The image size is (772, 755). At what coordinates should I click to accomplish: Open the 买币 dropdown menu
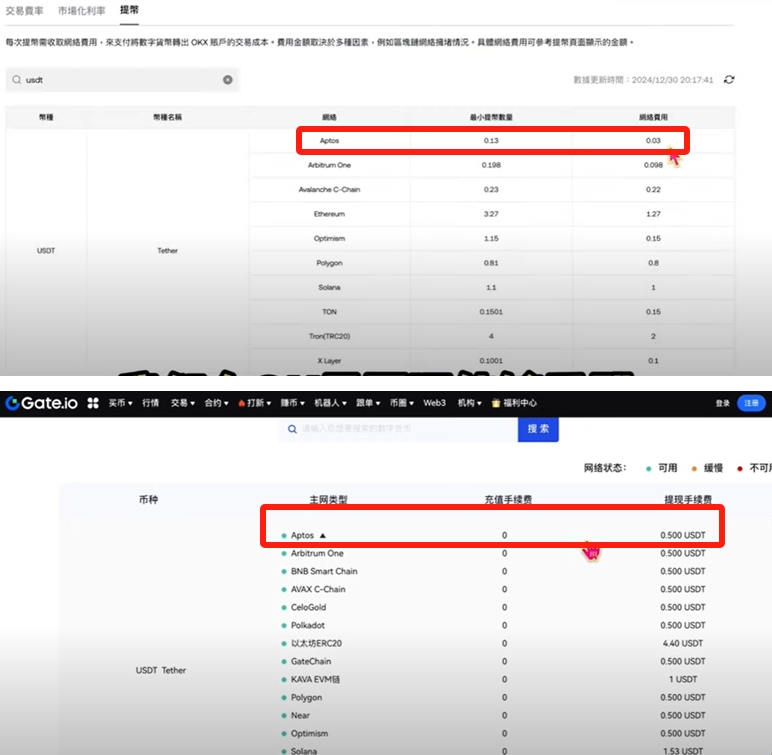pyautogui.click(x=121, y=403)
